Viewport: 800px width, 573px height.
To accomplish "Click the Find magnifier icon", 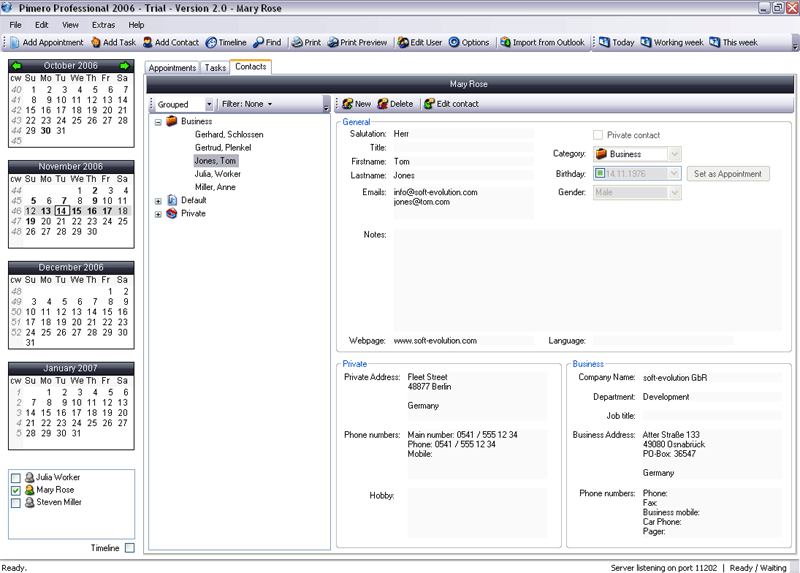I will pyautogui.click(x=259, y=42).
